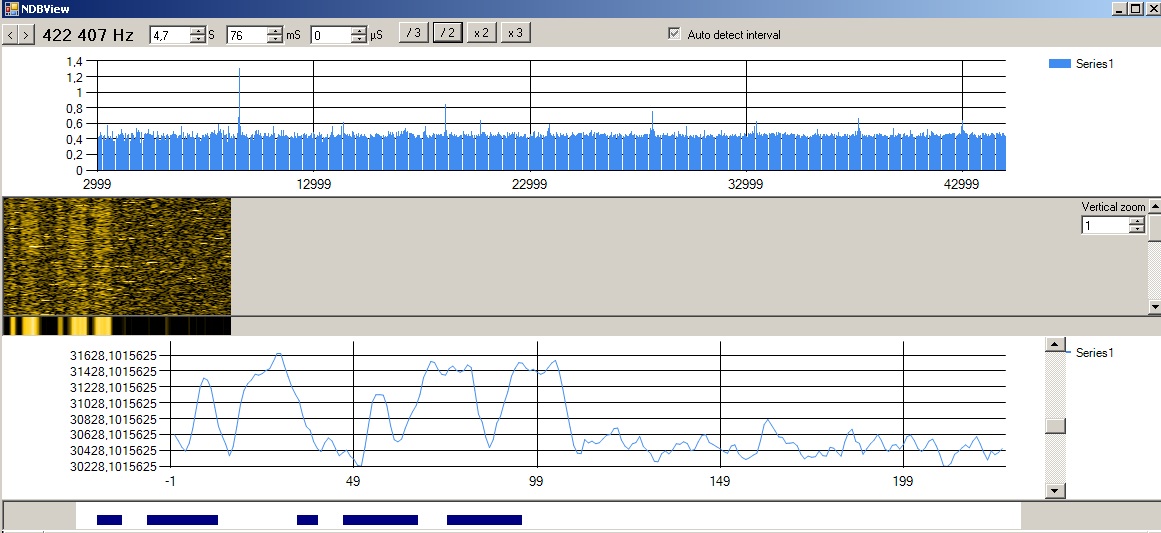Click the fourth blue Morse bar, the second long one

coord(381,520)
